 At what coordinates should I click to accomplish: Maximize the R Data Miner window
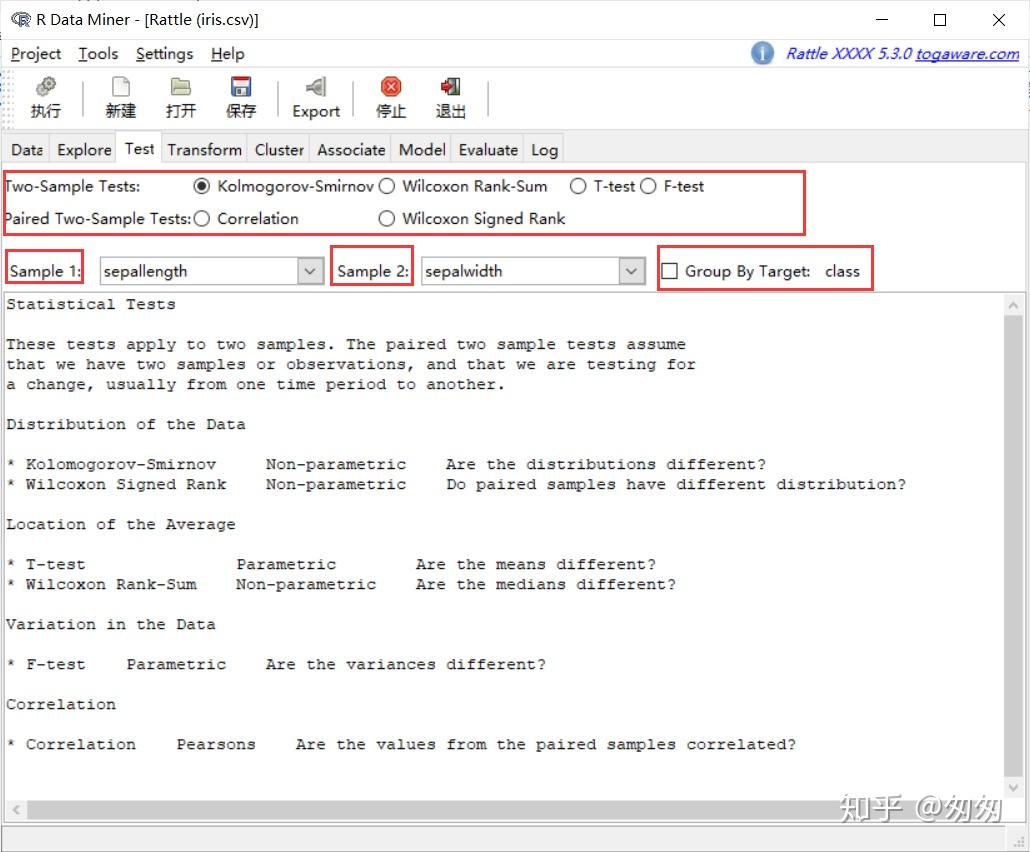[940, 20]
